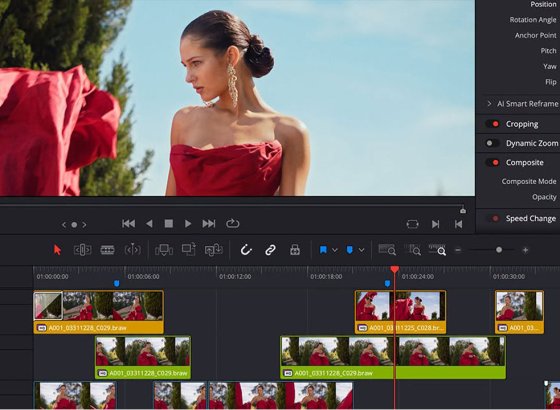Jump to previous keyframe arrow
Image resolution: width=560 pixels, height=410 pixels.
click(64, 225)
